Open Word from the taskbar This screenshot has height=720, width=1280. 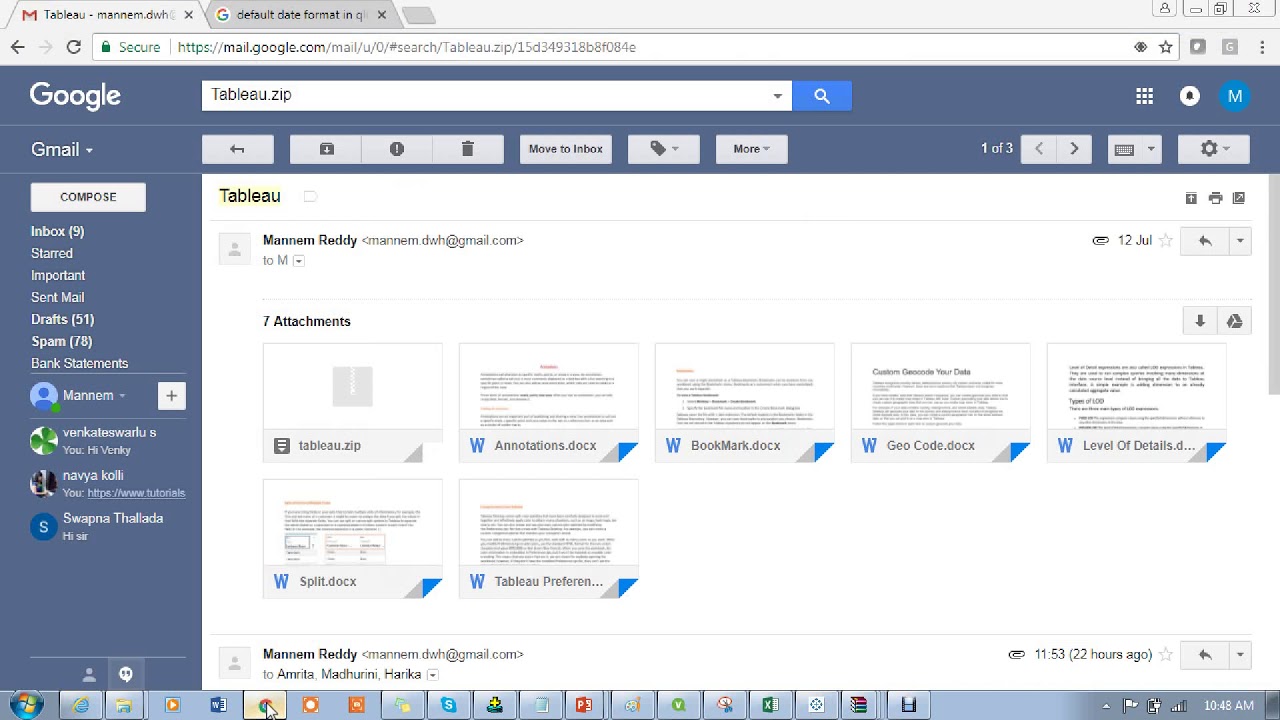[218, 706]
